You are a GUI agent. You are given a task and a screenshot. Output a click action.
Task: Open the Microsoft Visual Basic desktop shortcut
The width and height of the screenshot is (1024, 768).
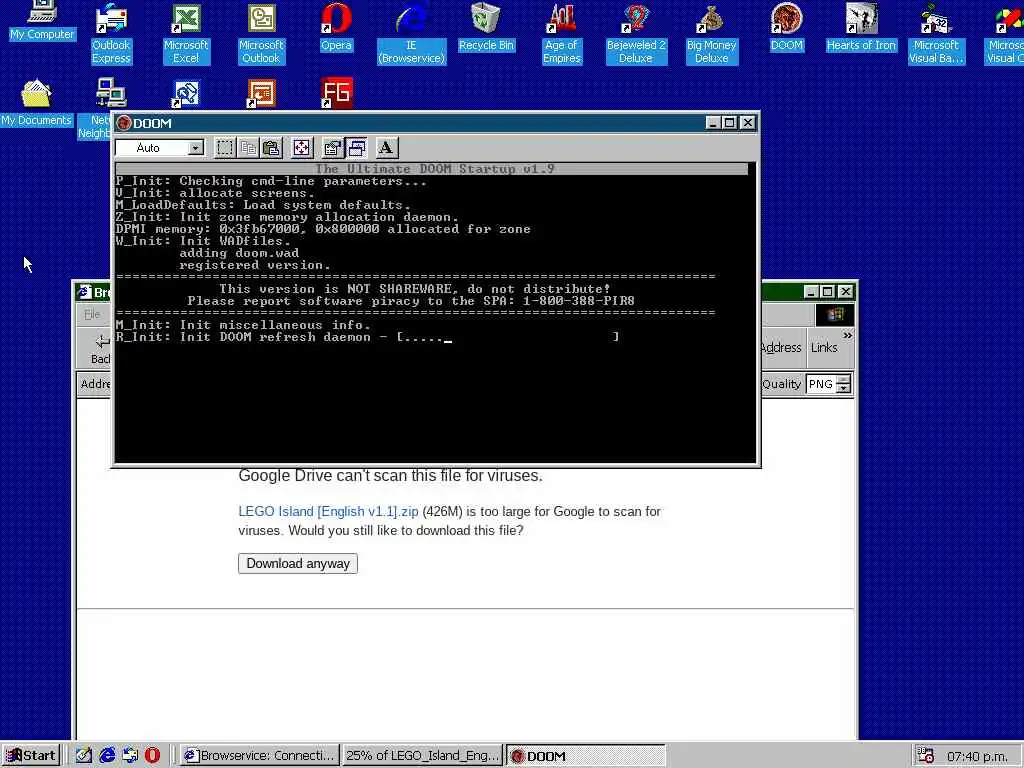[936, 34]
